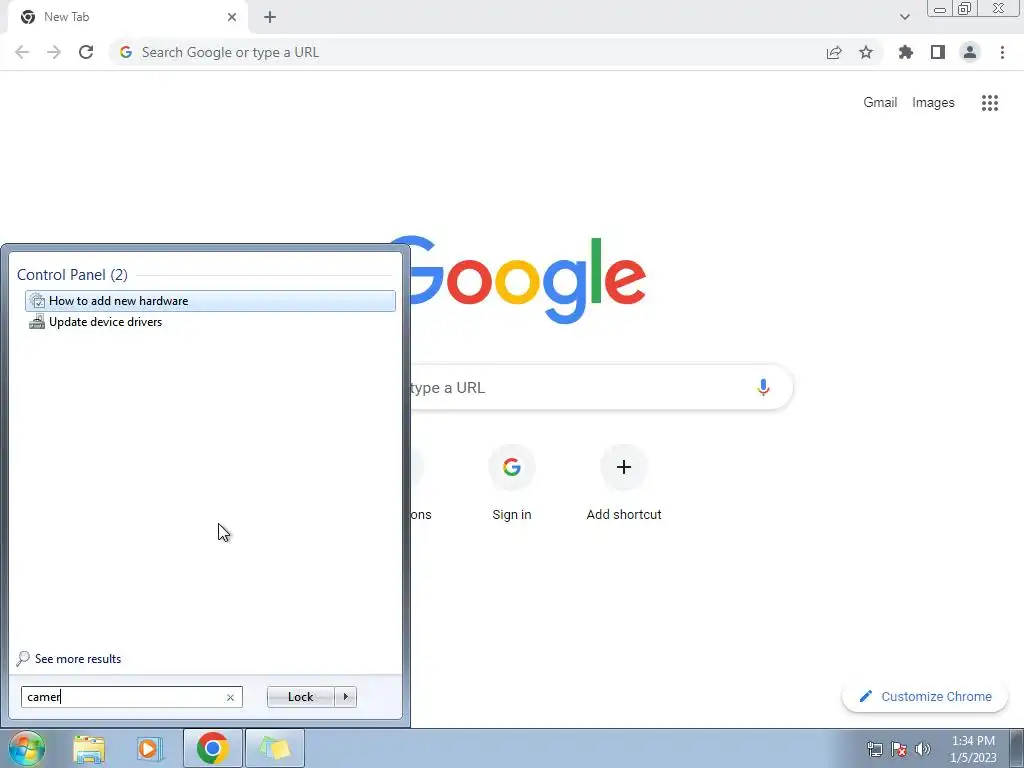Open the Sign in shortcut tile

point(511,484)
